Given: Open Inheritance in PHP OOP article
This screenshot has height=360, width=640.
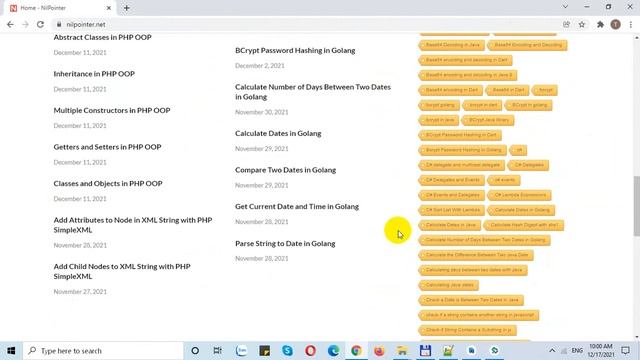Looking at the screenshot, I should (x=94, y=74).
